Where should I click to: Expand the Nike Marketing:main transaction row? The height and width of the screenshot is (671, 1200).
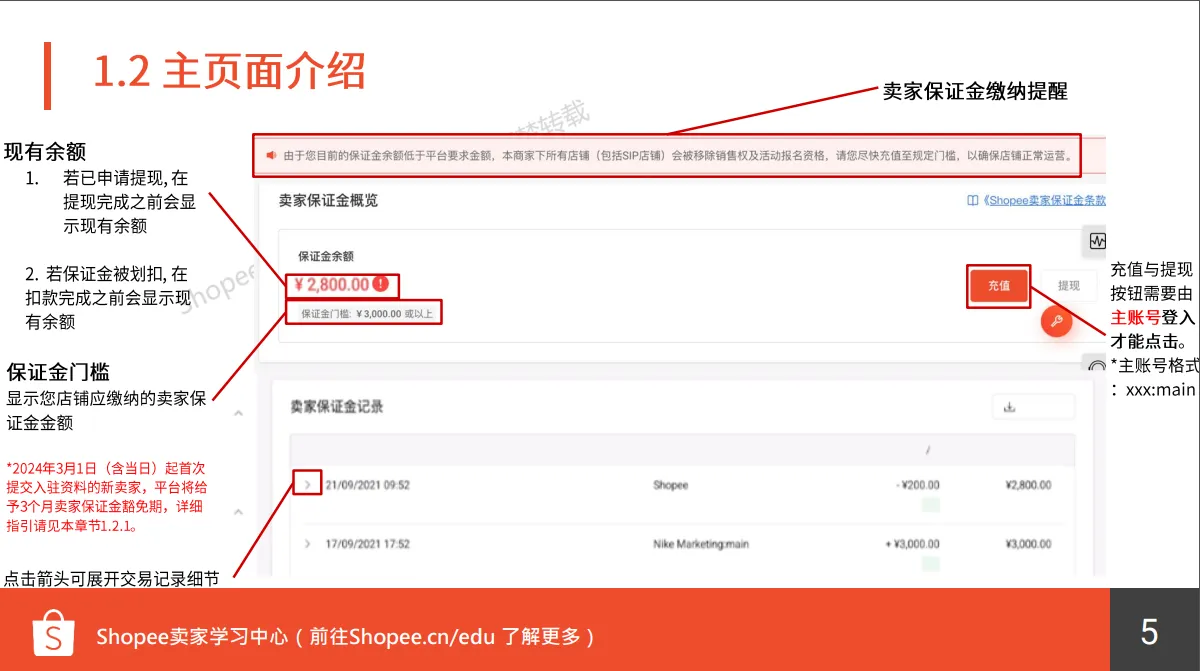(x=309, y=543)
